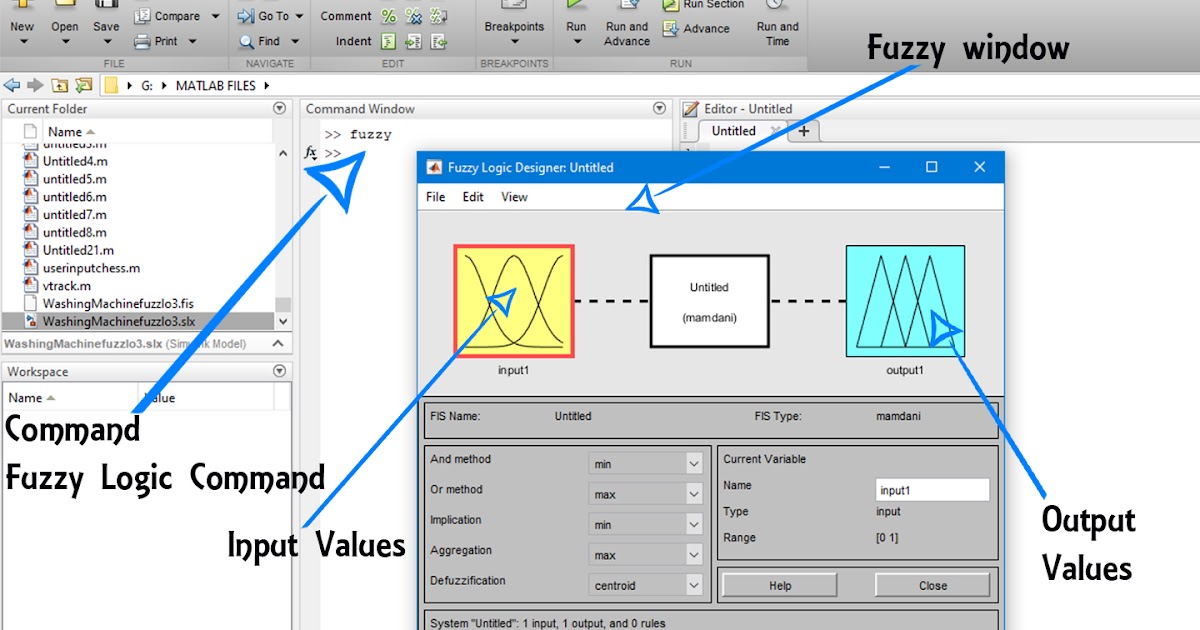Viewport: 1200px width, 630px height.
Task: Click the Help button in Fuzzy Designer
Action: [780, 586]
